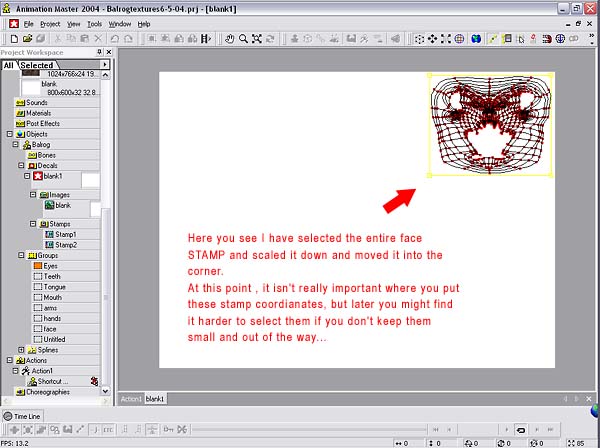Screen dimensions: 600x448
Task: Toggle the face group box
Action: [x=36, y=328]
